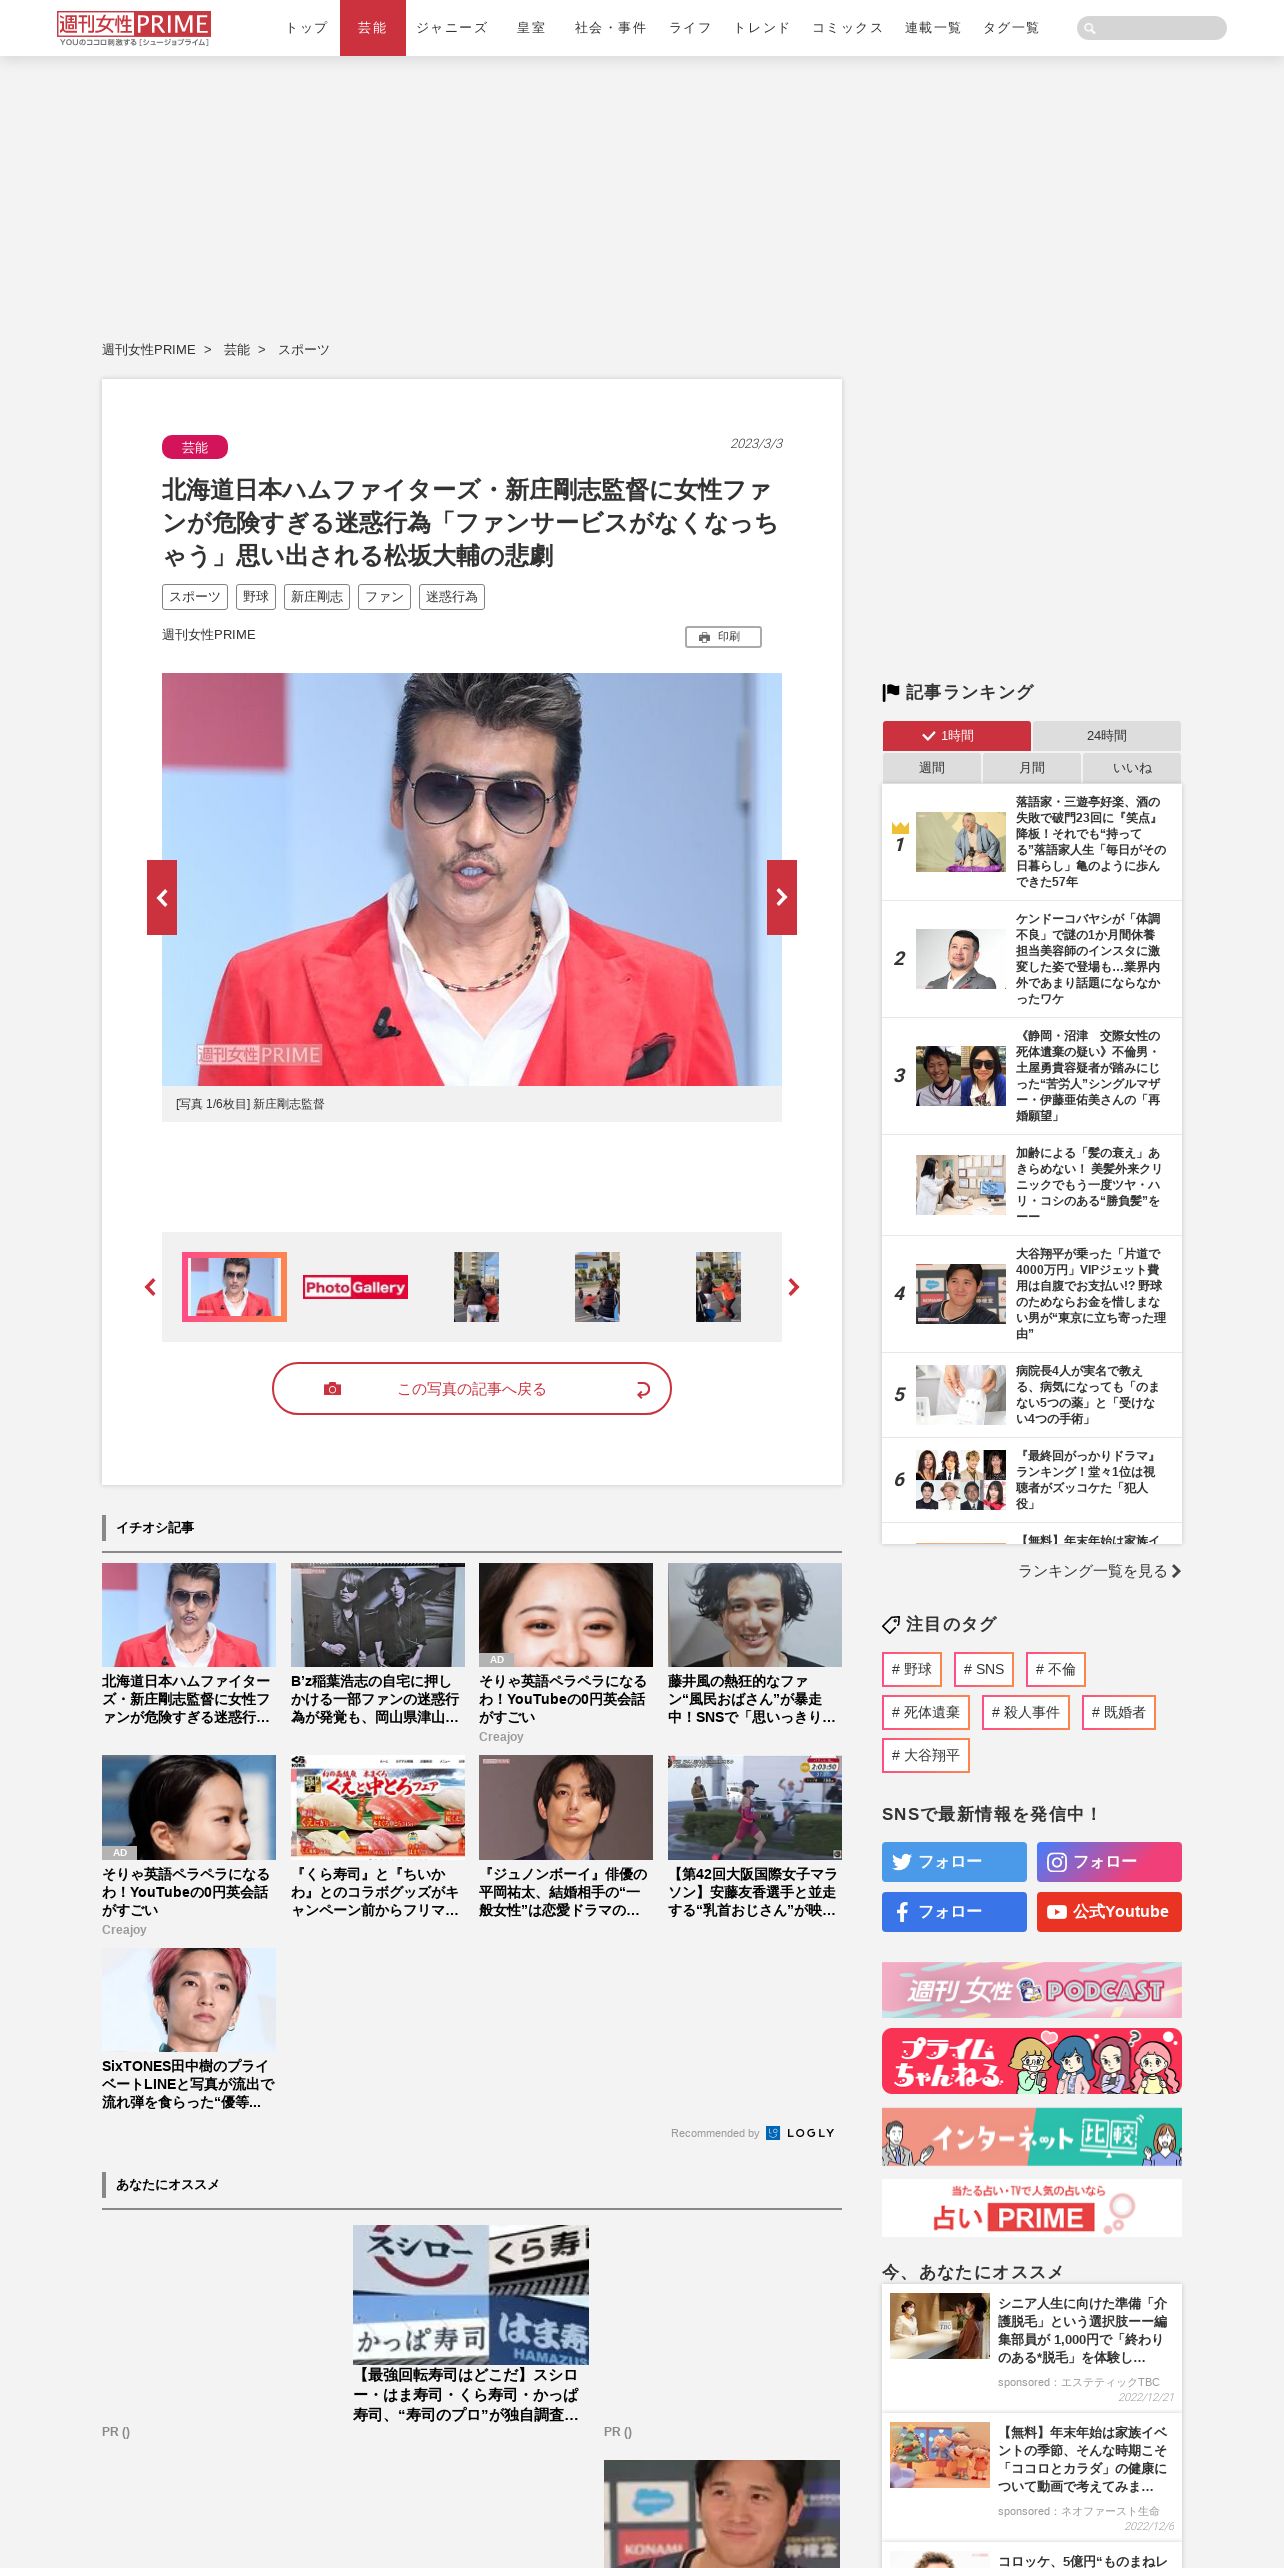Image resolution: width=1284 pixels, height=2568 pixels.
Task: Select the Photo Gallery thumbnail
Action: pos(355,1287)
